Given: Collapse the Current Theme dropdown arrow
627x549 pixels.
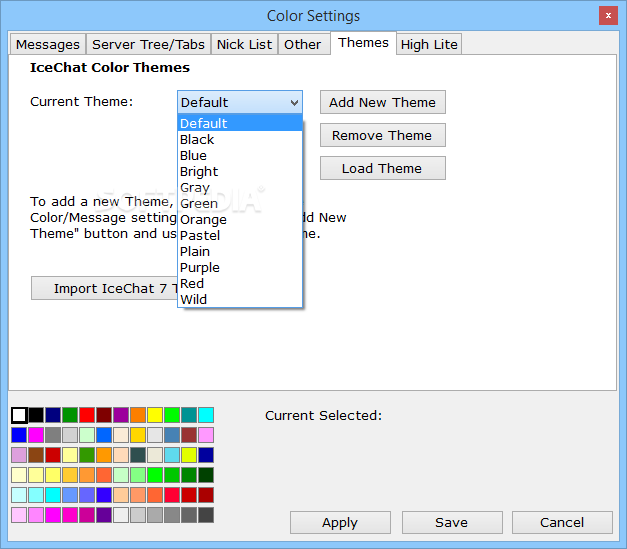Looking at the screenshot, I should (x=294, y=103).
